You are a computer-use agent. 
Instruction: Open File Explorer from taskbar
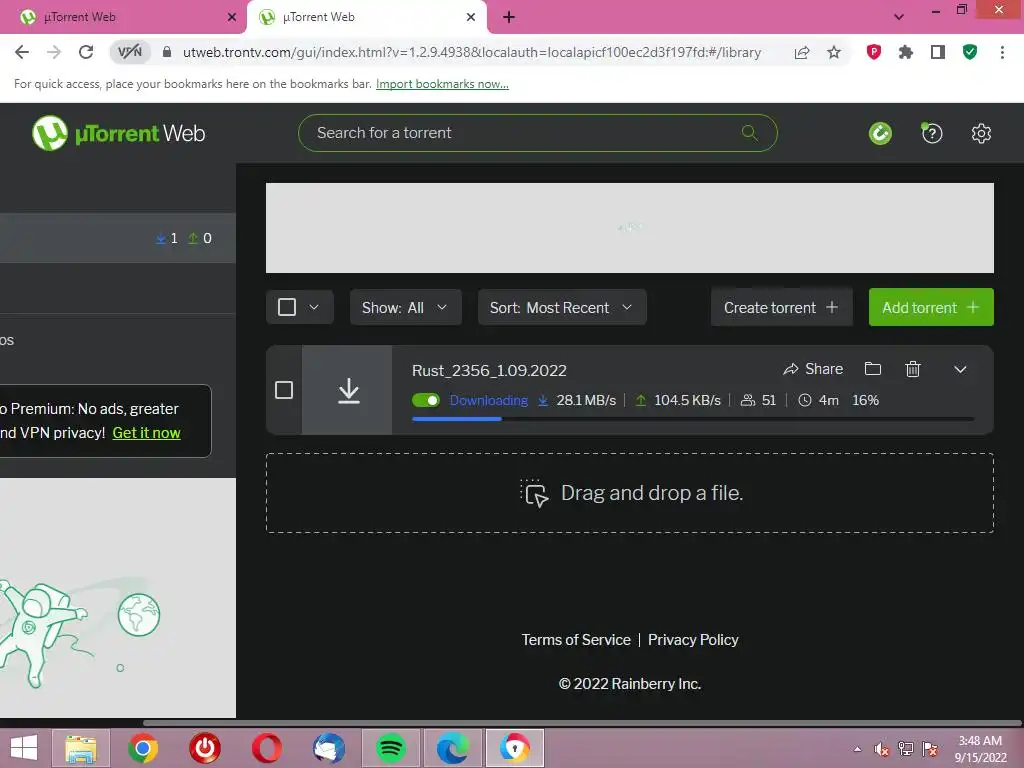tap(80, 748)
